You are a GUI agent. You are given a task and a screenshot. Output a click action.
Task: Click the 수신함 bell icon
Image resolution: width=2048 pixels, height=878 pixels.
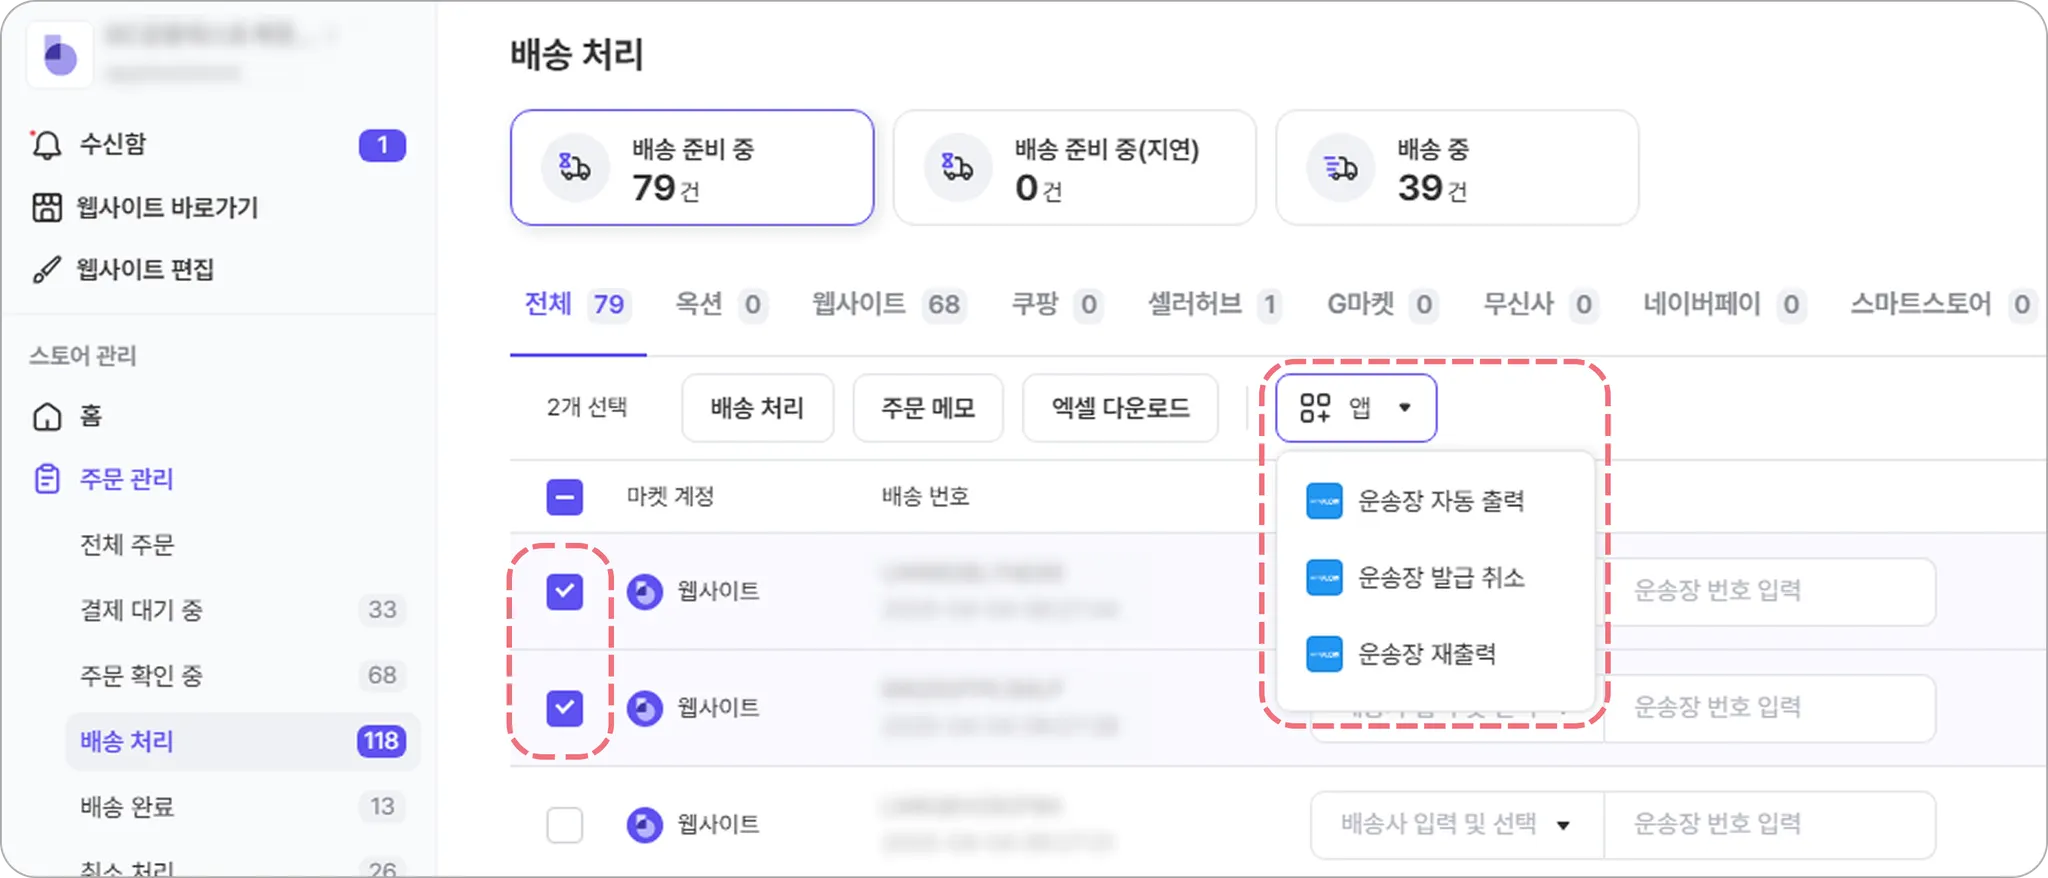pos(46,145)
